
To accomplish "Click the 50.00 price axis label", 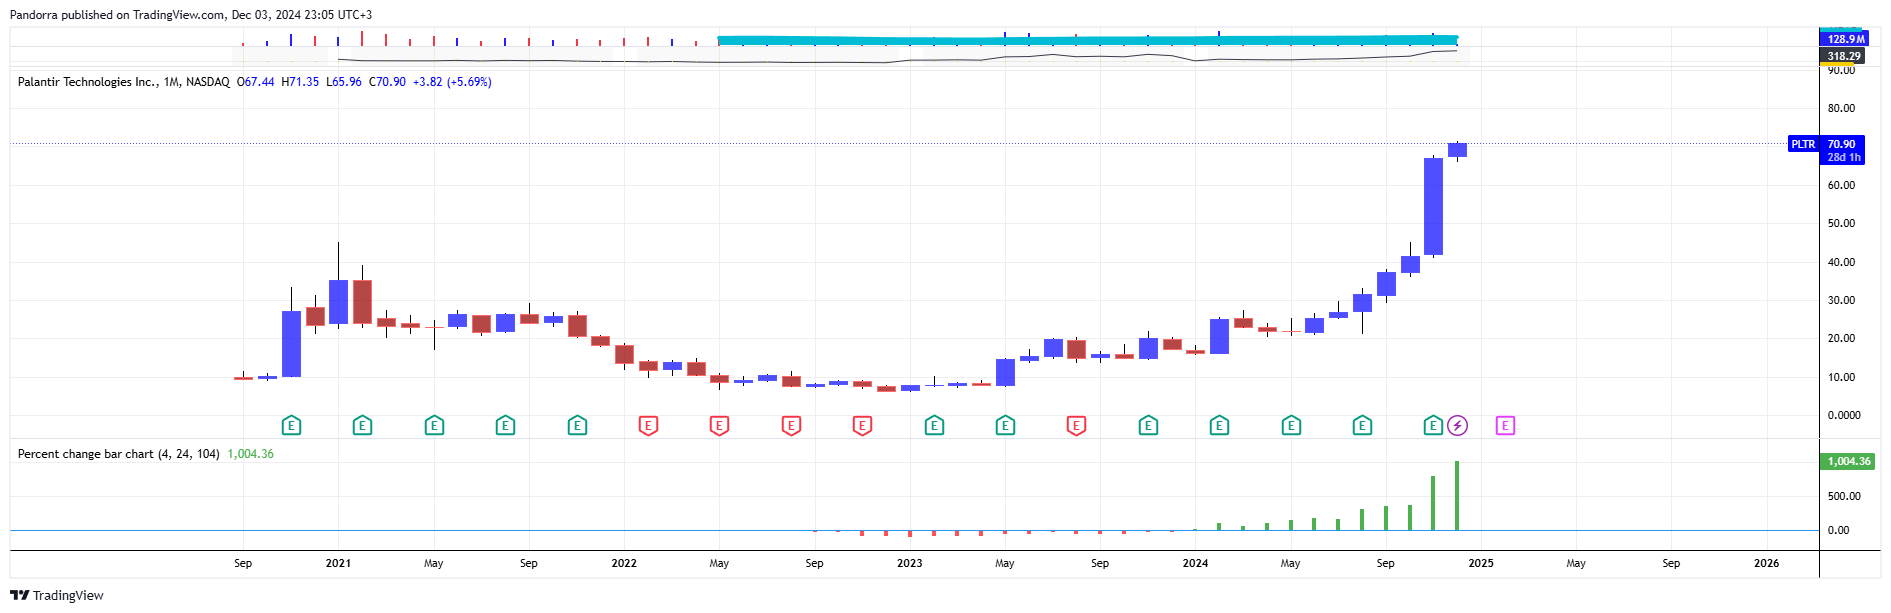I will [x=1841, y=223].
